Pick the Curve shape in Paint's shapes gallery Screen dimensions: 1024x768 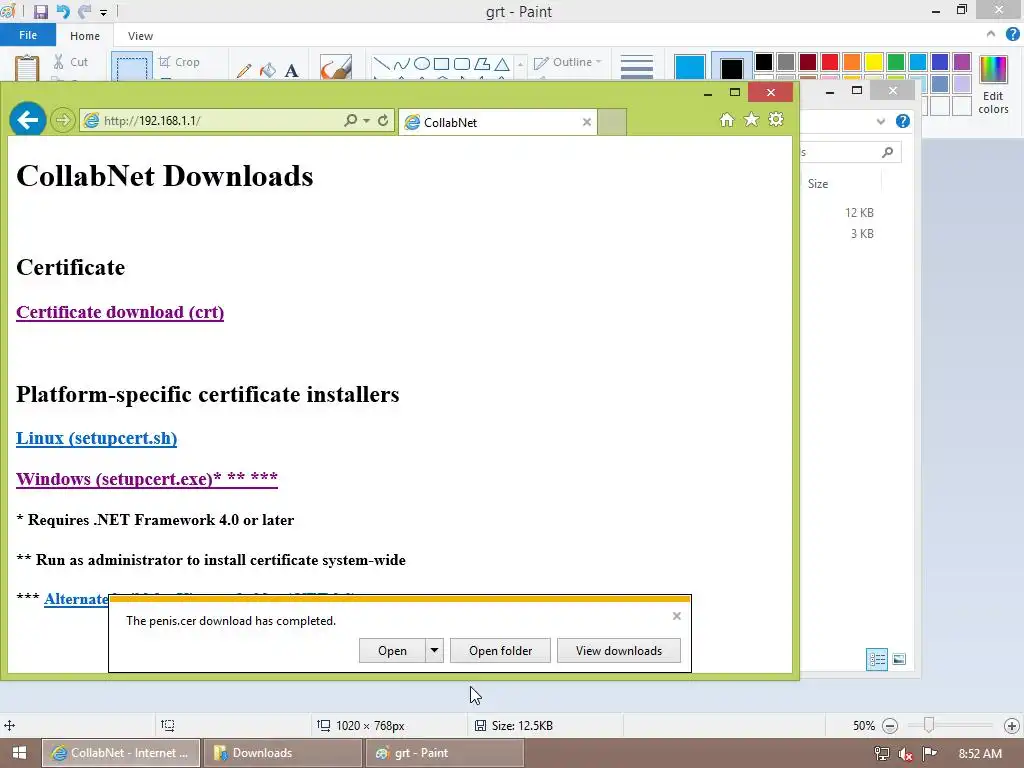(x=402, y=63)
